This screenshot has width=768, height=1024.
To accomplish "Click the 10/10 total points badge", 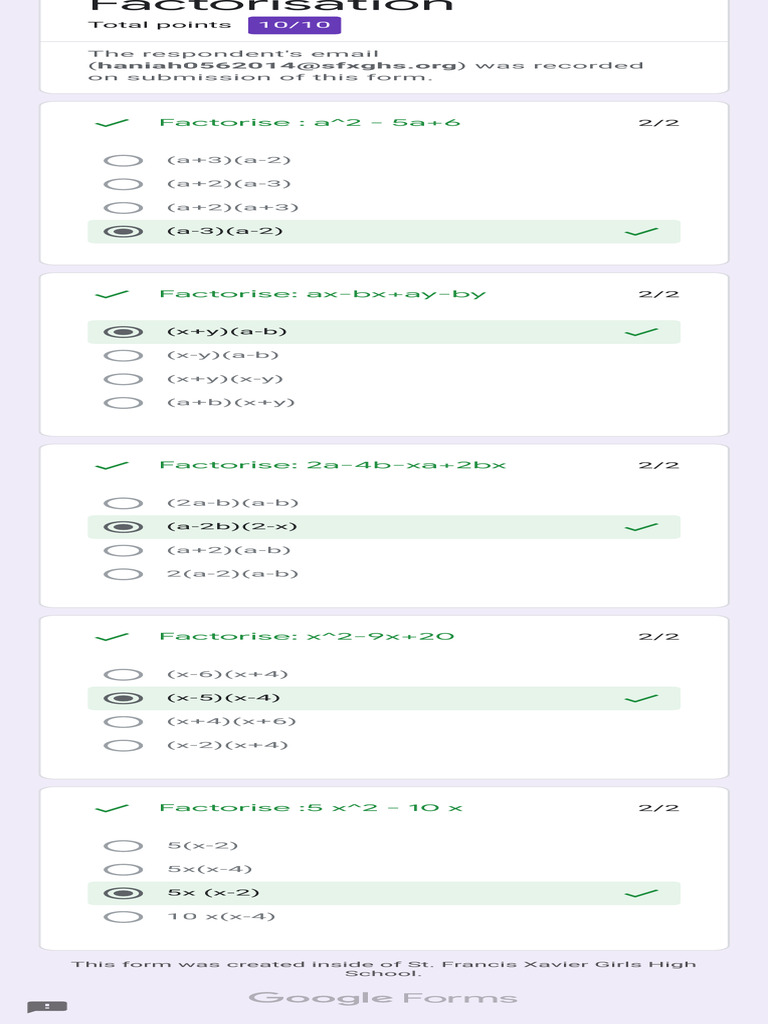I will point(294,25).
